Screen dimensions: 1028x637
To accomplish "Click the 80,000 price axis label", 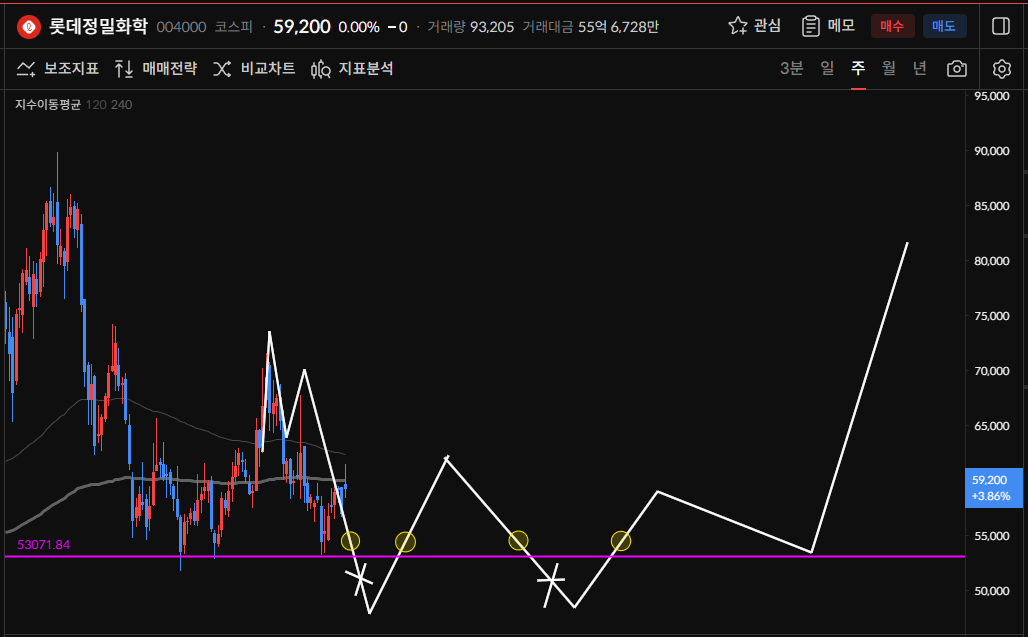I will coord(991,261).
